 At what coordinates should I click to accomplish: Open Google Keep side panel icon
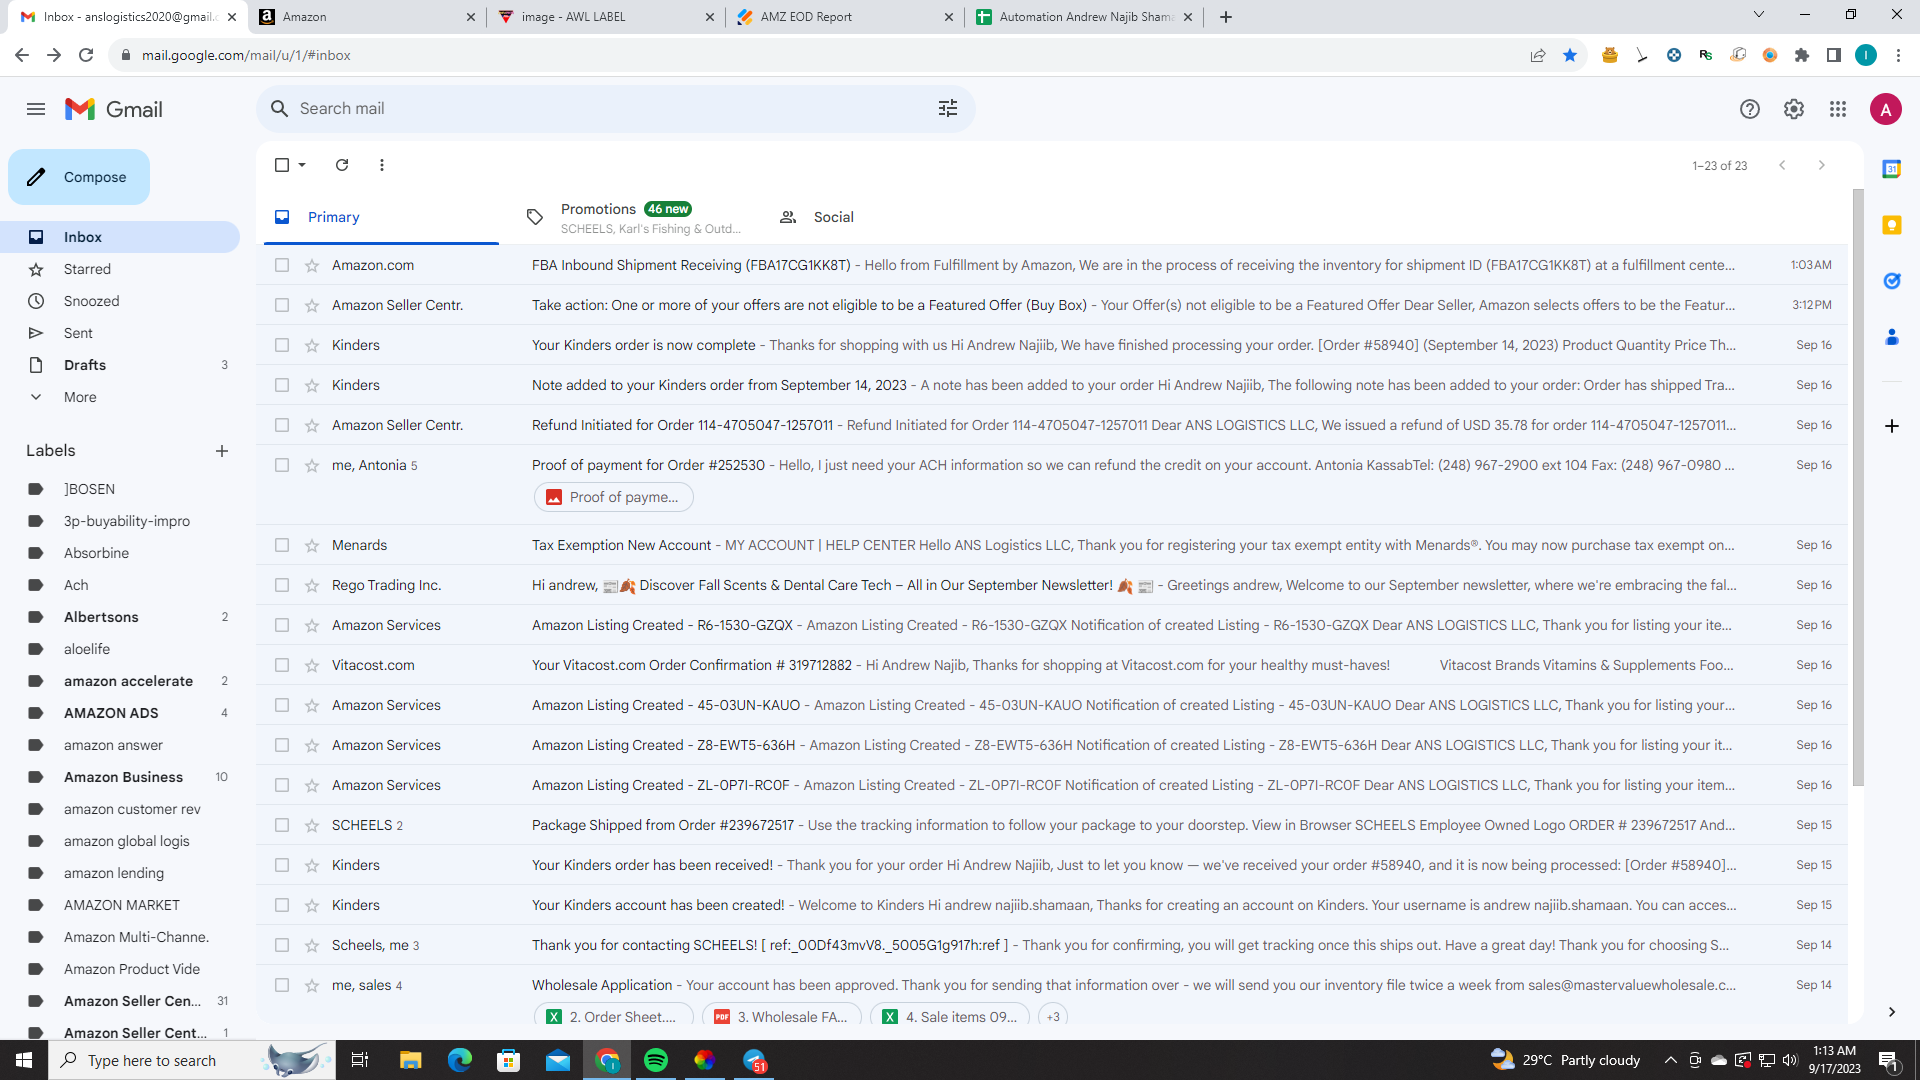[x=1892, y=225]
